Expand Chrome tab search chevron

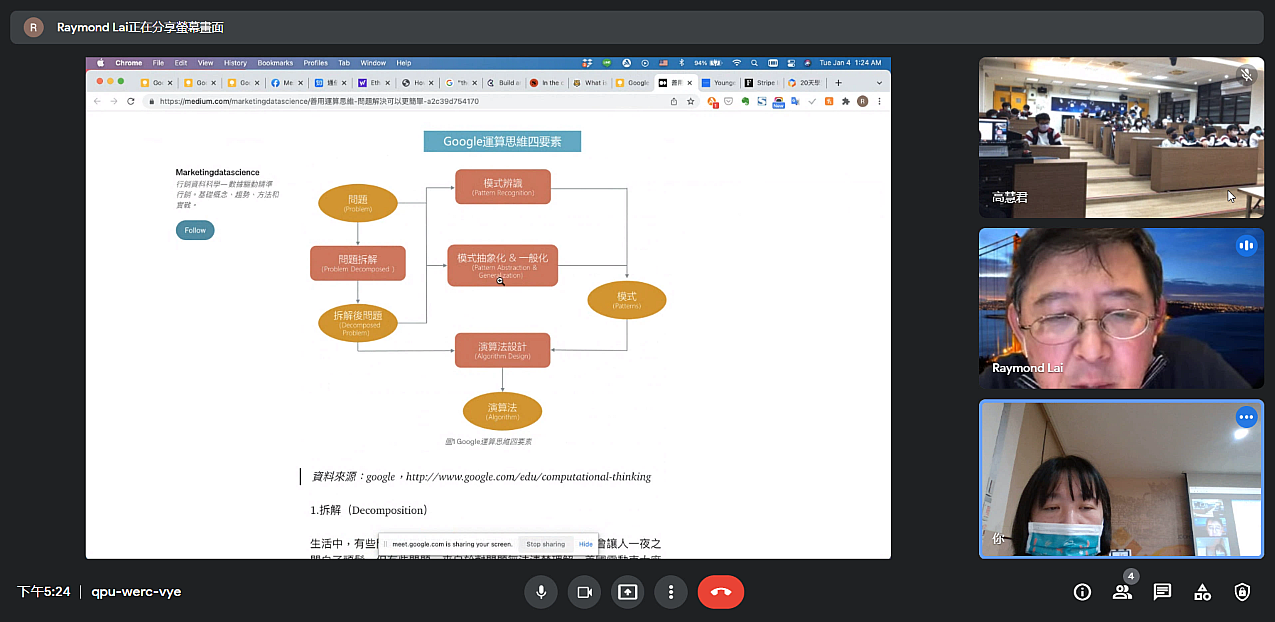(879, 83)
